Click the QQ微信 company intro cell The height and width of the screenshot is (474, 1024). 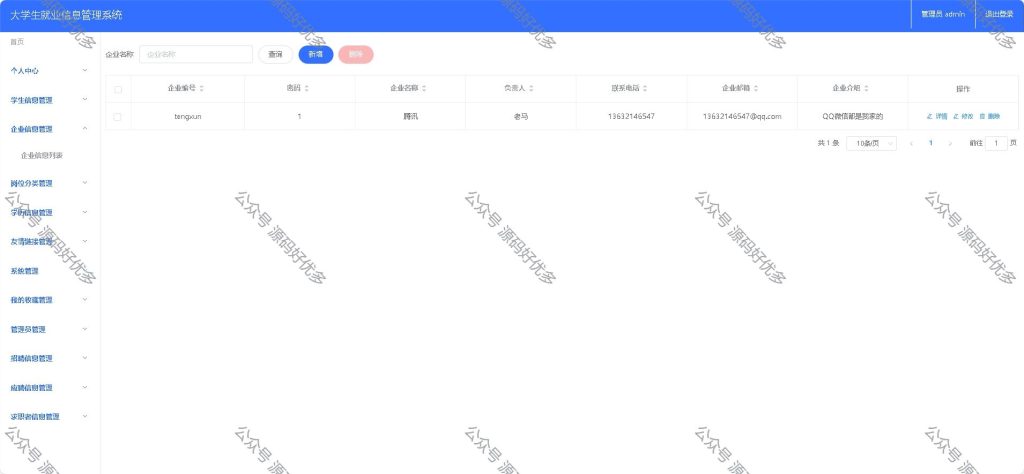click(x=852, y=116)
